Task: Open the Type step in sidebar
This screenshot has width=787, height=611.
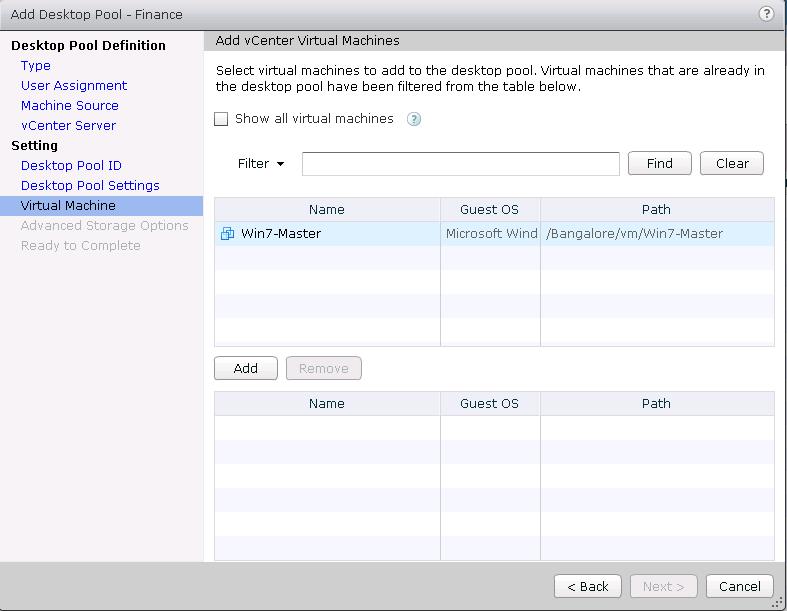Action: coord(36,66)
